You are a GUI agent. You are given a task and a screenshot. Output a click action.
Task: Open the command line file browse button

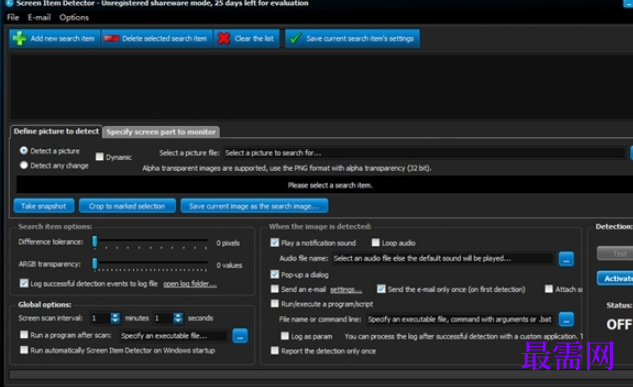click(x=566, y=319)
